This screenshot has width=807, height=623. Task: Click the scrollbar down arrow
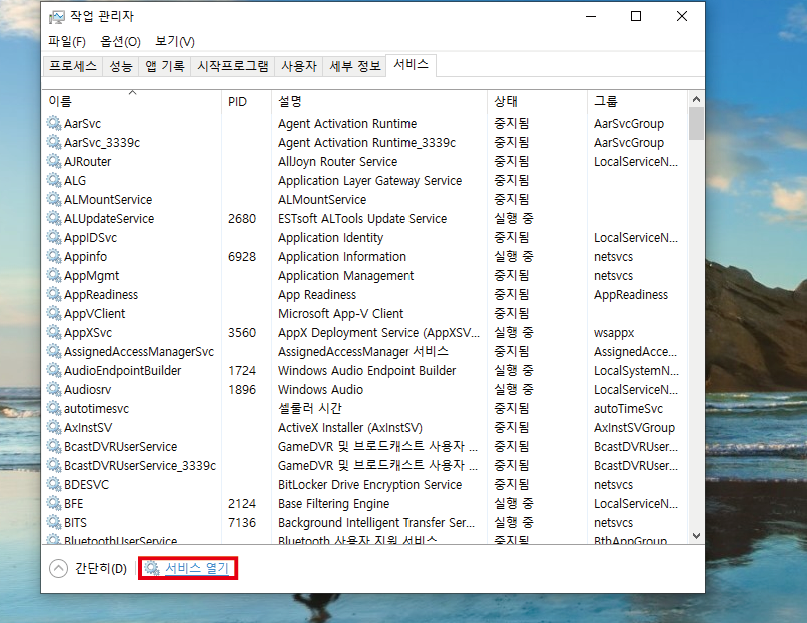coord(696,535)
